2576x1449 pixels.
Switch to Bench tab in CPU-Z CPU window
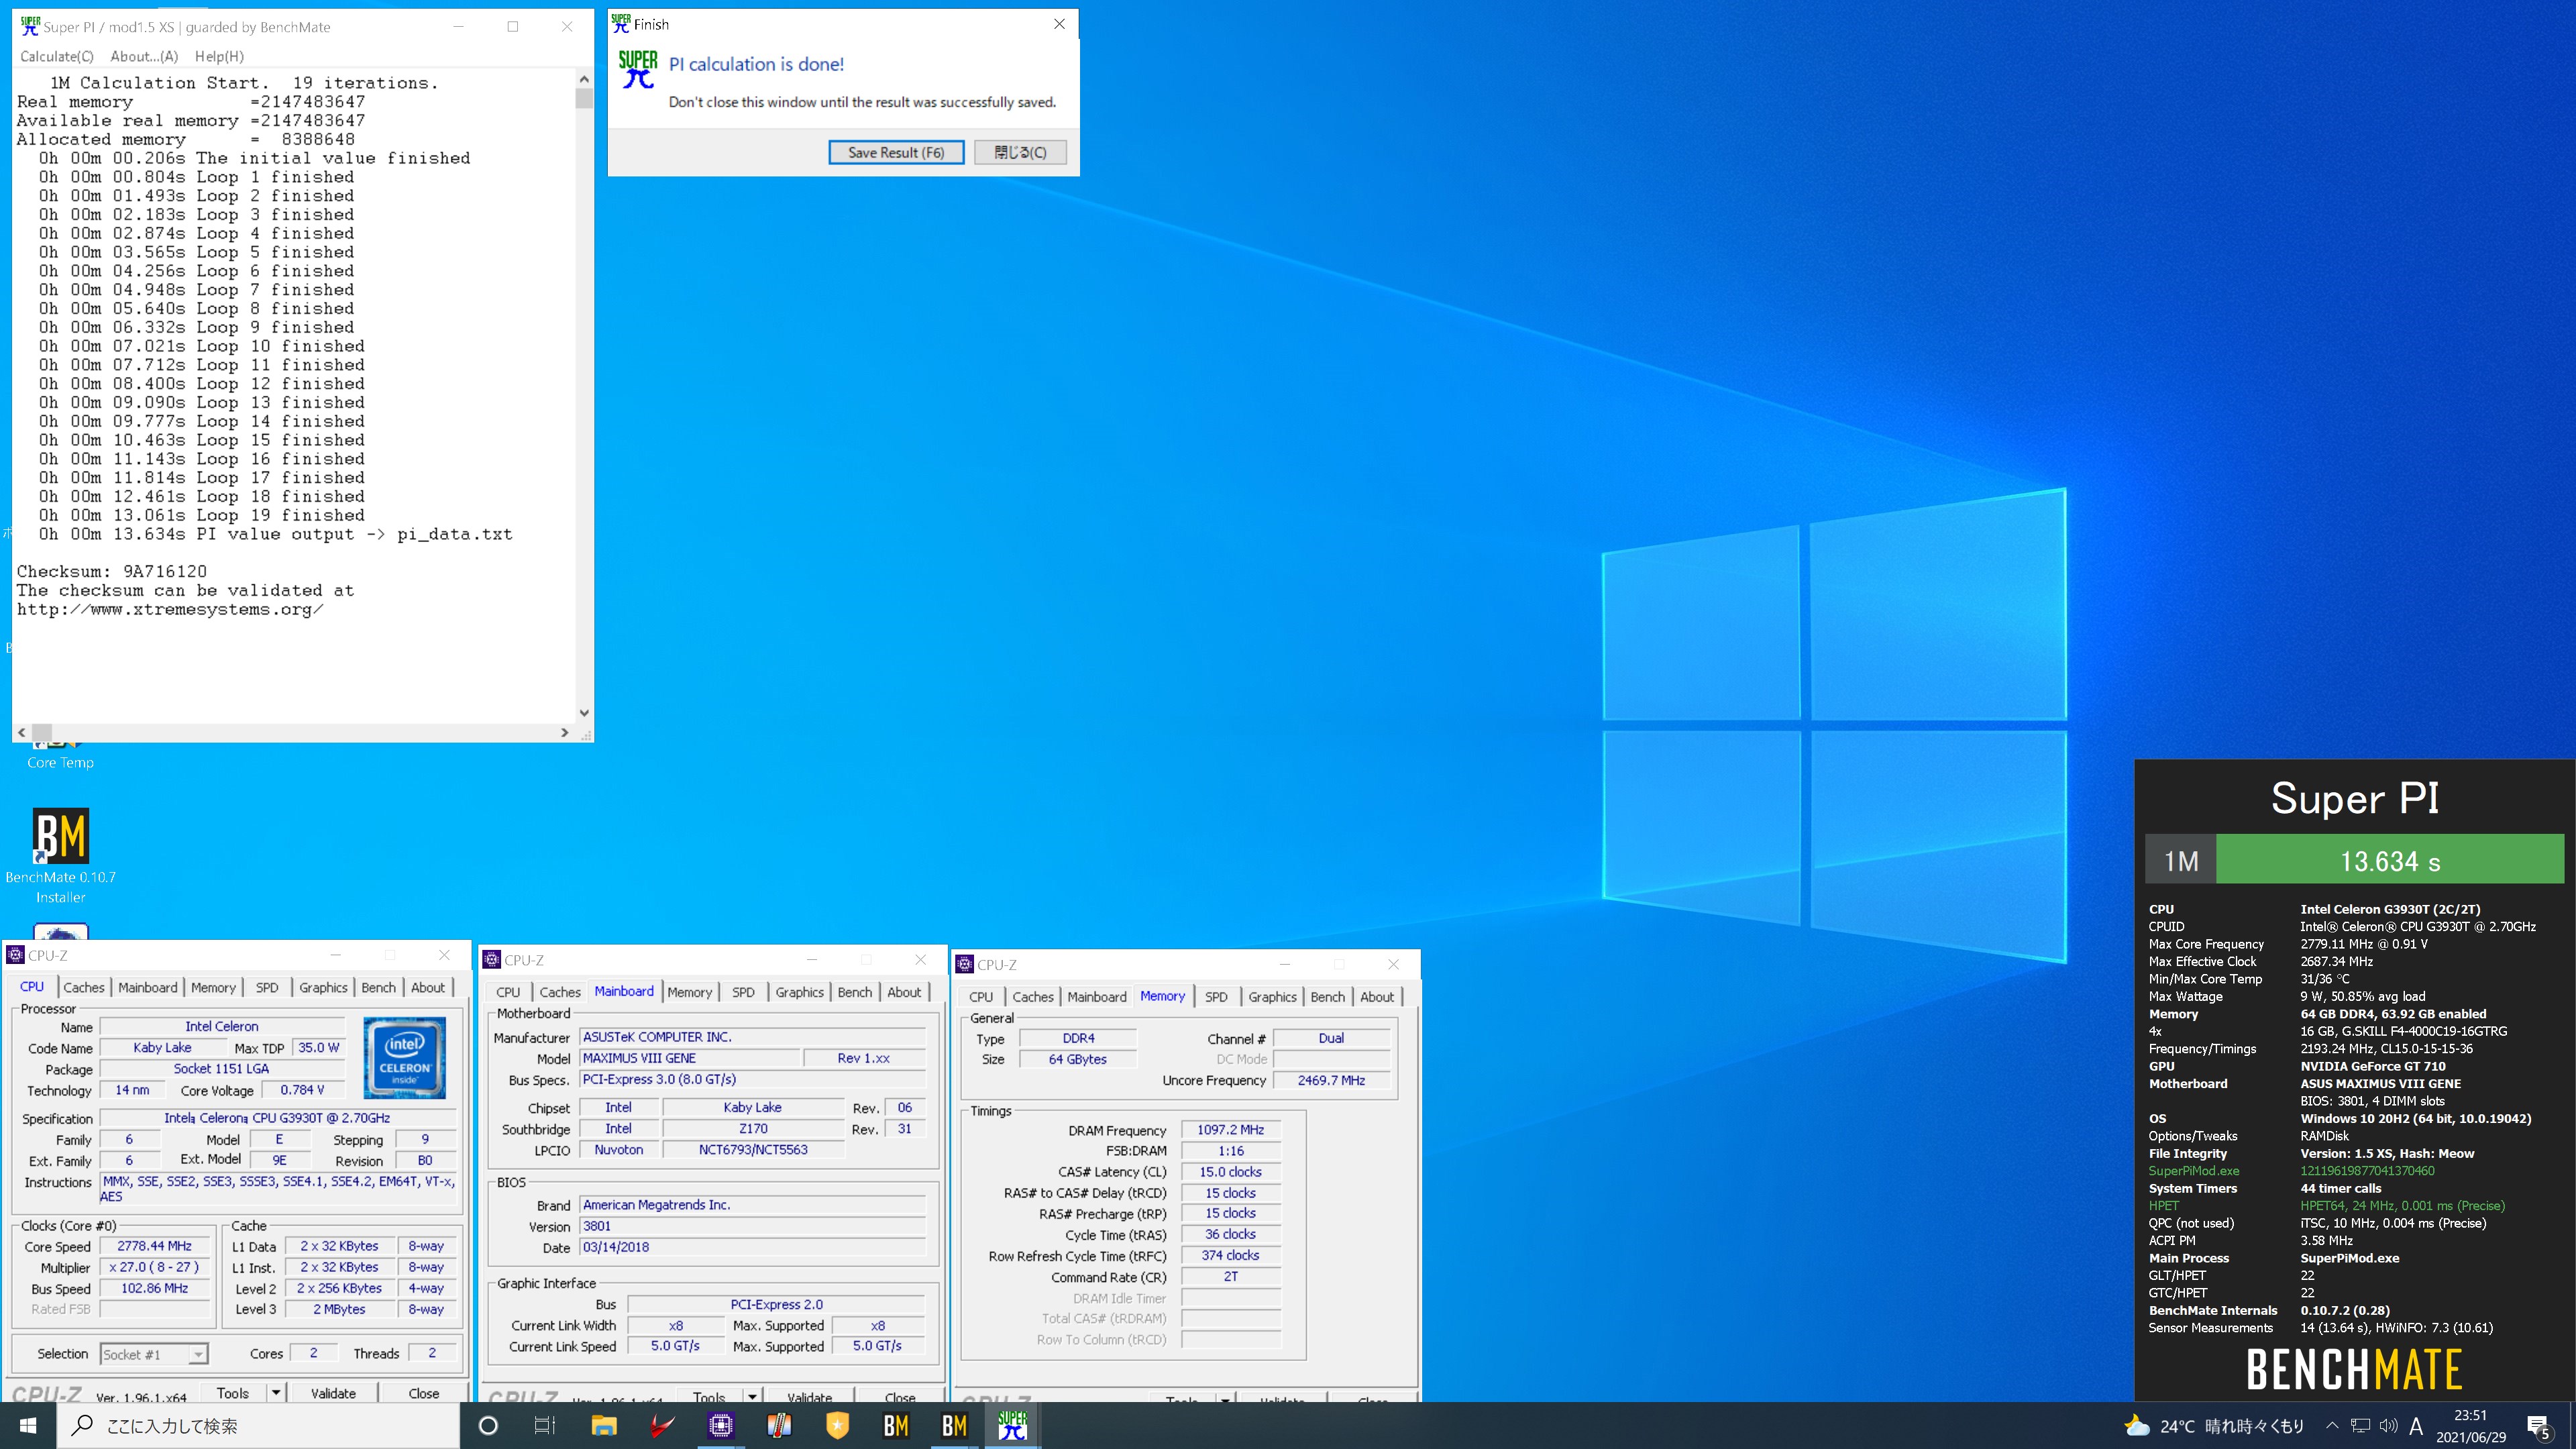[378, 987]
